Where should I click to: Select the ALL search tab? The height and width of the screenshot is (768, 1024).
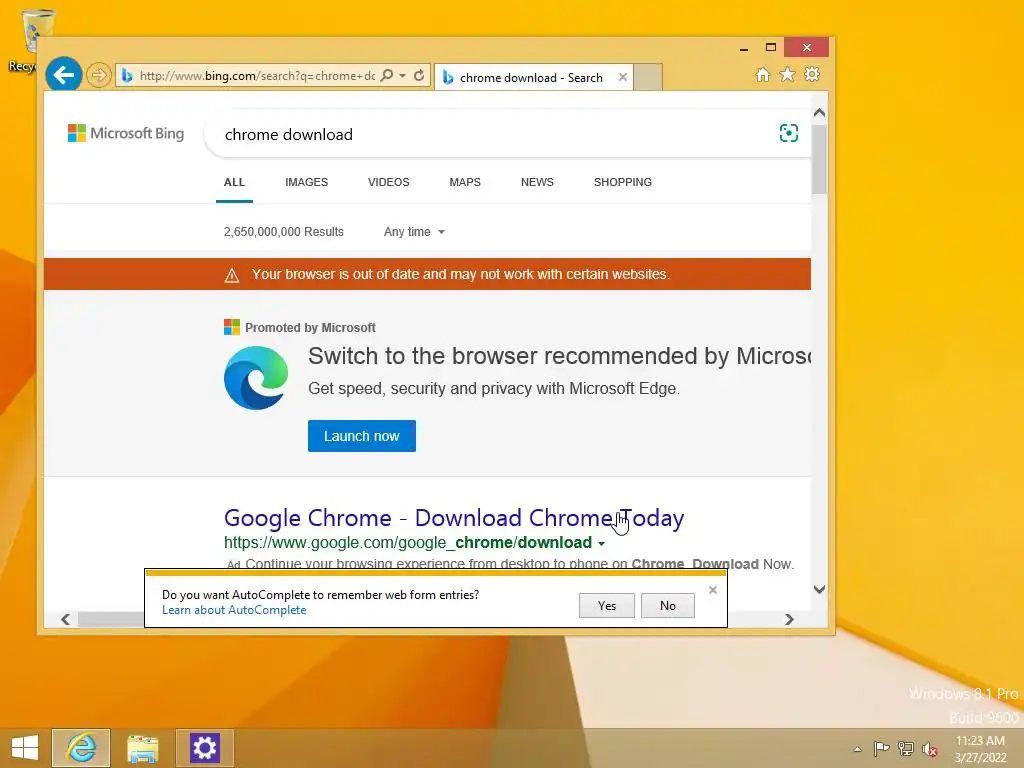coord(234,182)
